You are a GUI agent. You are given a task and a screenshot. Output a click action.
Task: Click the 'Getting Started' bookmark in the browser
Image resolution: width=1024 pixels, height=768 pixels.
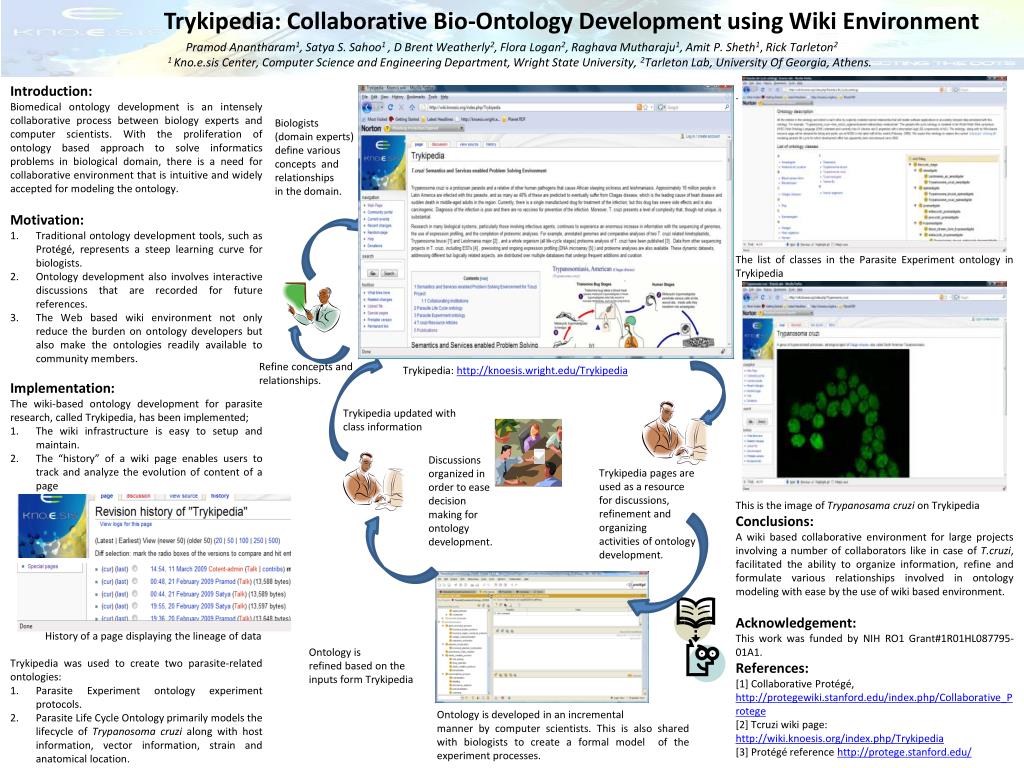pos(404,119)
